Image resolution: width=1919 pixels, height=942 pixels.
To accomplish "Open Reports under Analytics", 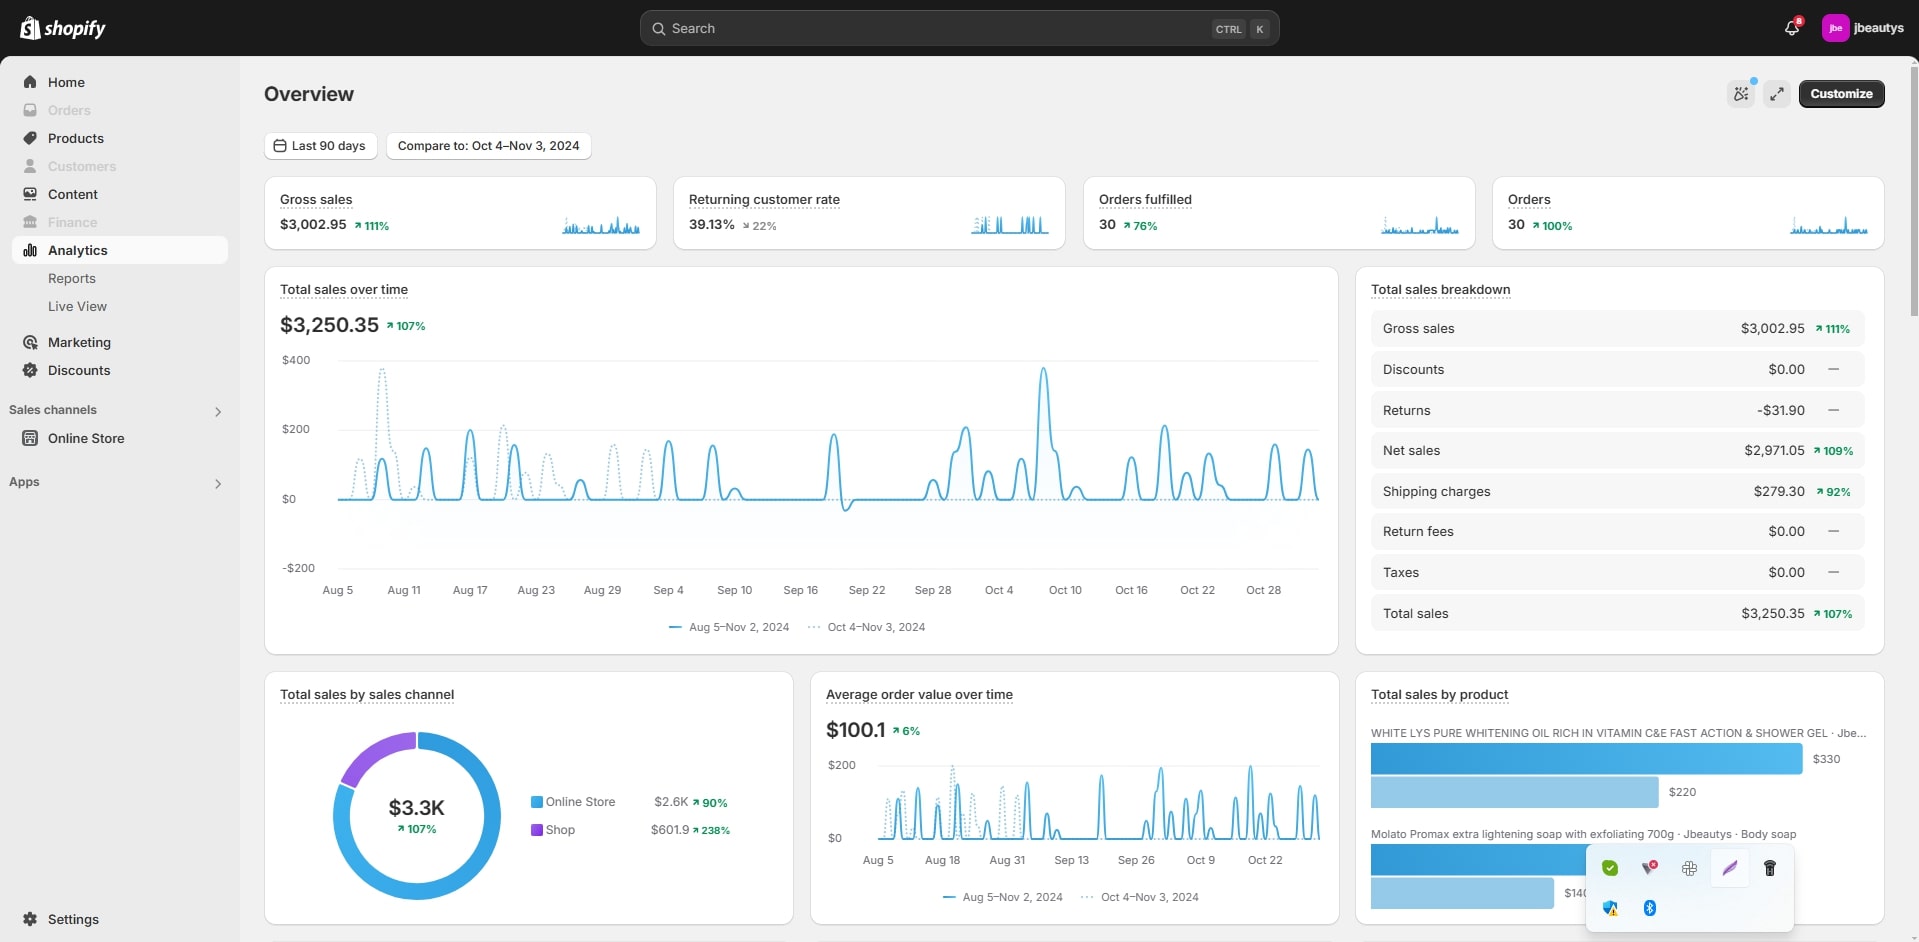I will coord(72,279).
